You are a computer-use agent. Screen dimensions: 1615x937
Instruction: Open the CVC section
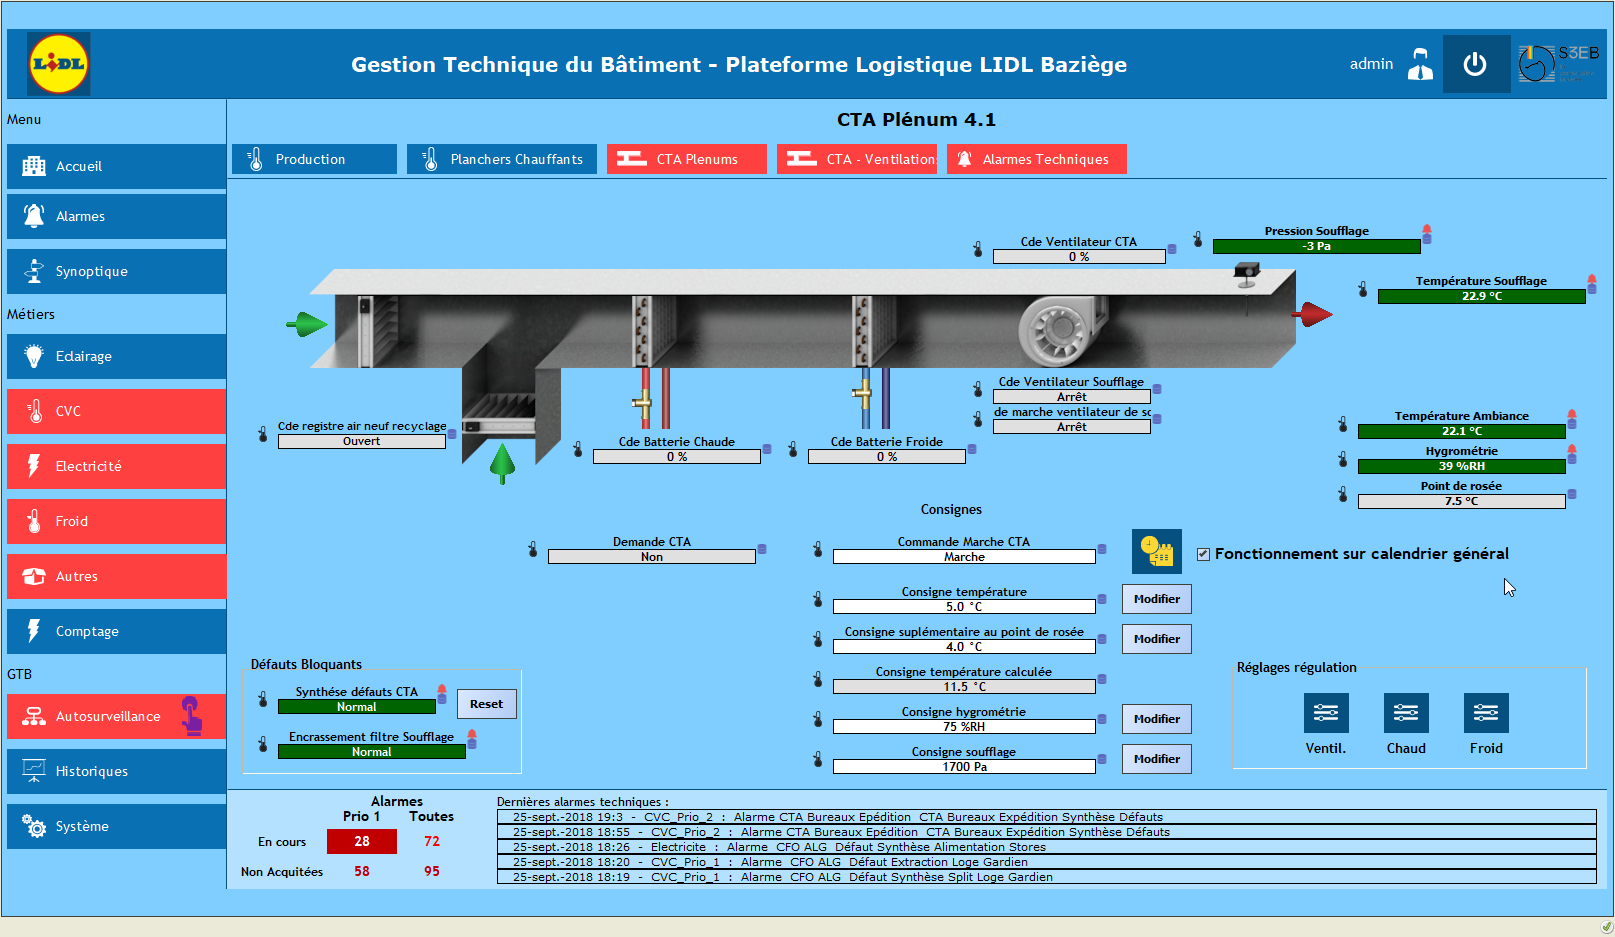[x=116, y=411]
